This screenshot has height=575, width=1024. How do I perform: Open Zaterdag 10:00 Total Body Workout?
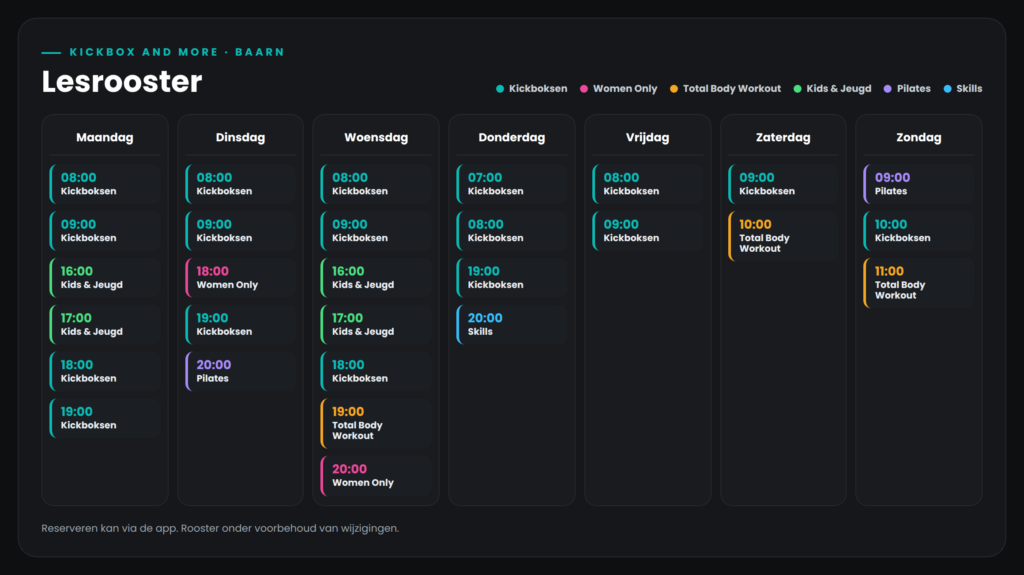pyautogui.click(x=783, y=237)
